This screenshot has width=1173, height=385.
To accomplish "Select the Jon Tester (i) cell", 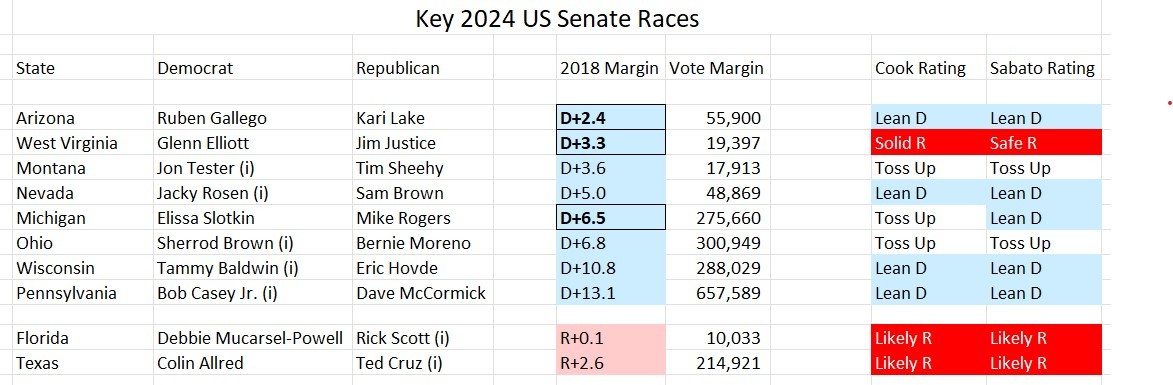I will [253, 168].
